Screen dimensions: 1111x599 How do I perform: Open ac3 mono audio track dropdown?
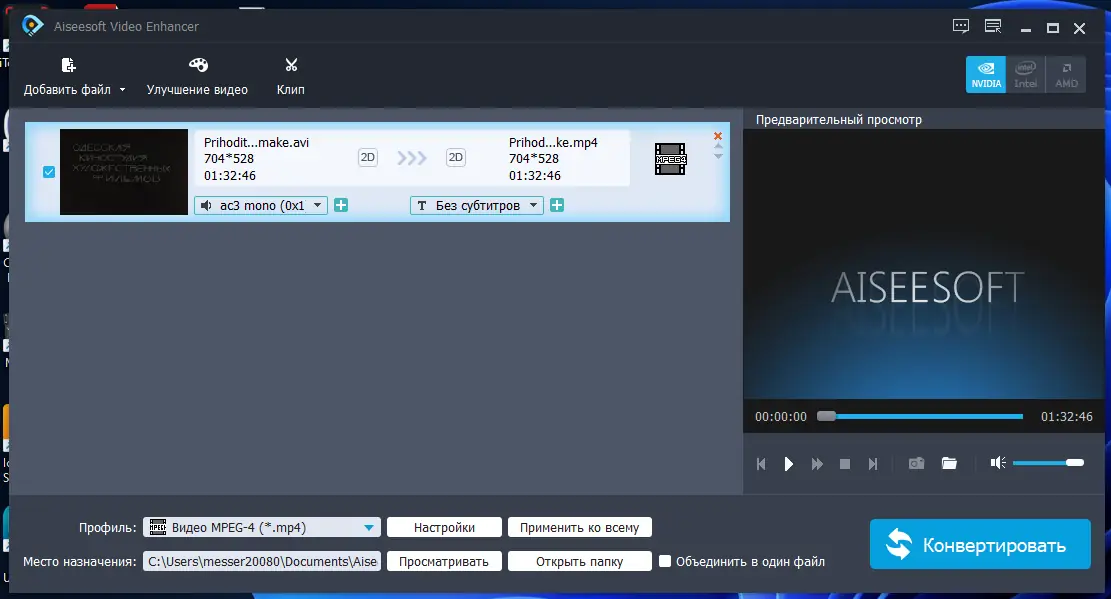point(261,206)
